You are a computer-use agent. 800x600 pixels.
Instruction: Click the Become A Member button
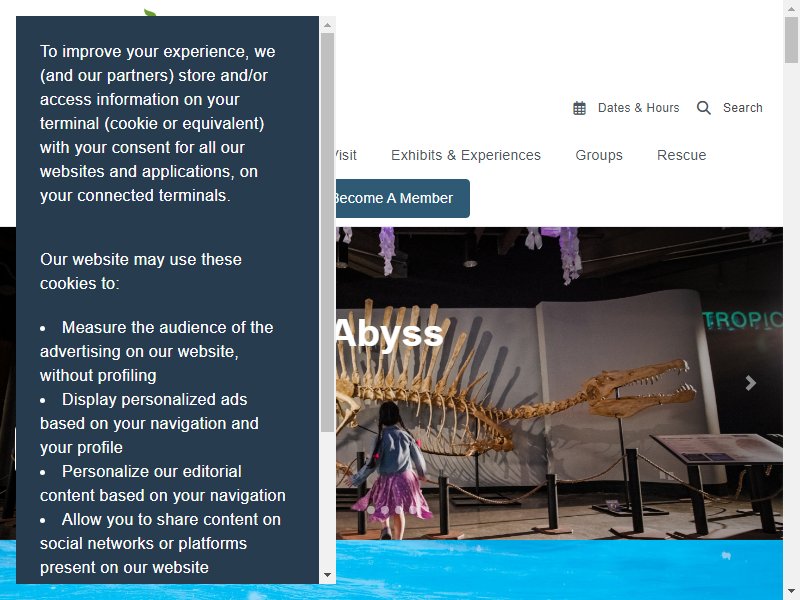click(x=403, y=198)
